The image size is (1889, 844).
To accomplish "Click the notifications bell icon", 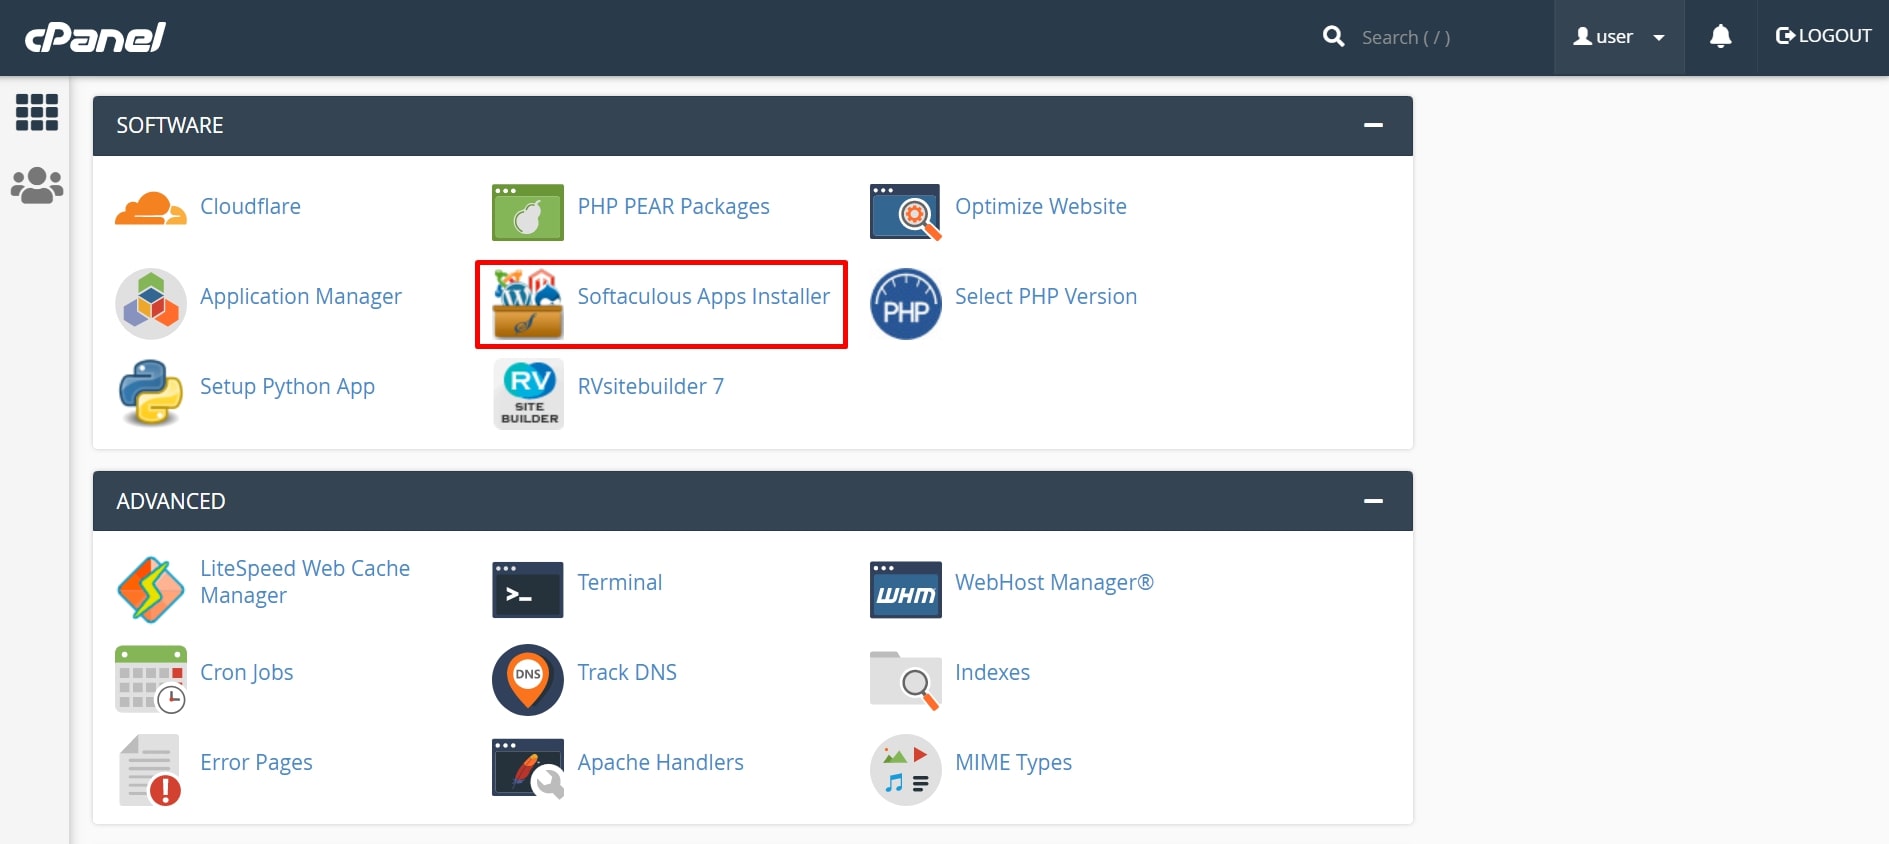I will 1721,37.
